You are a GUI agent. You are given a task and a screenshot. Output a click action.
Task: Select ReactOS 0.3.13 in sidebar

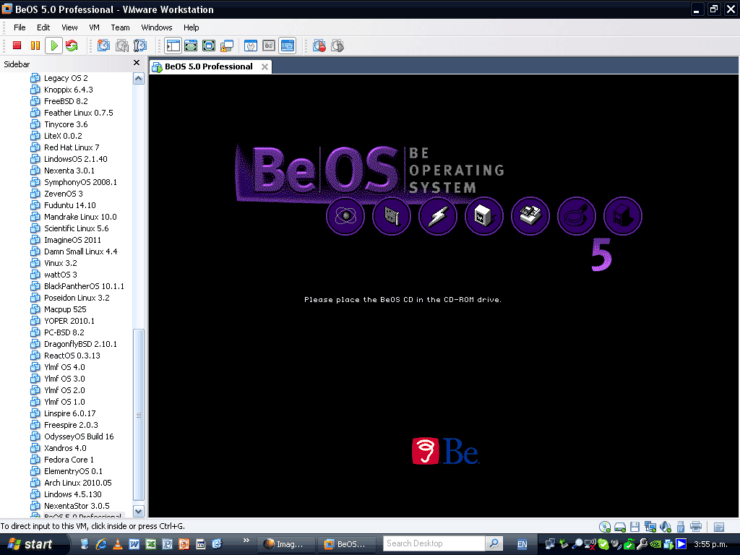pos(72,356)
